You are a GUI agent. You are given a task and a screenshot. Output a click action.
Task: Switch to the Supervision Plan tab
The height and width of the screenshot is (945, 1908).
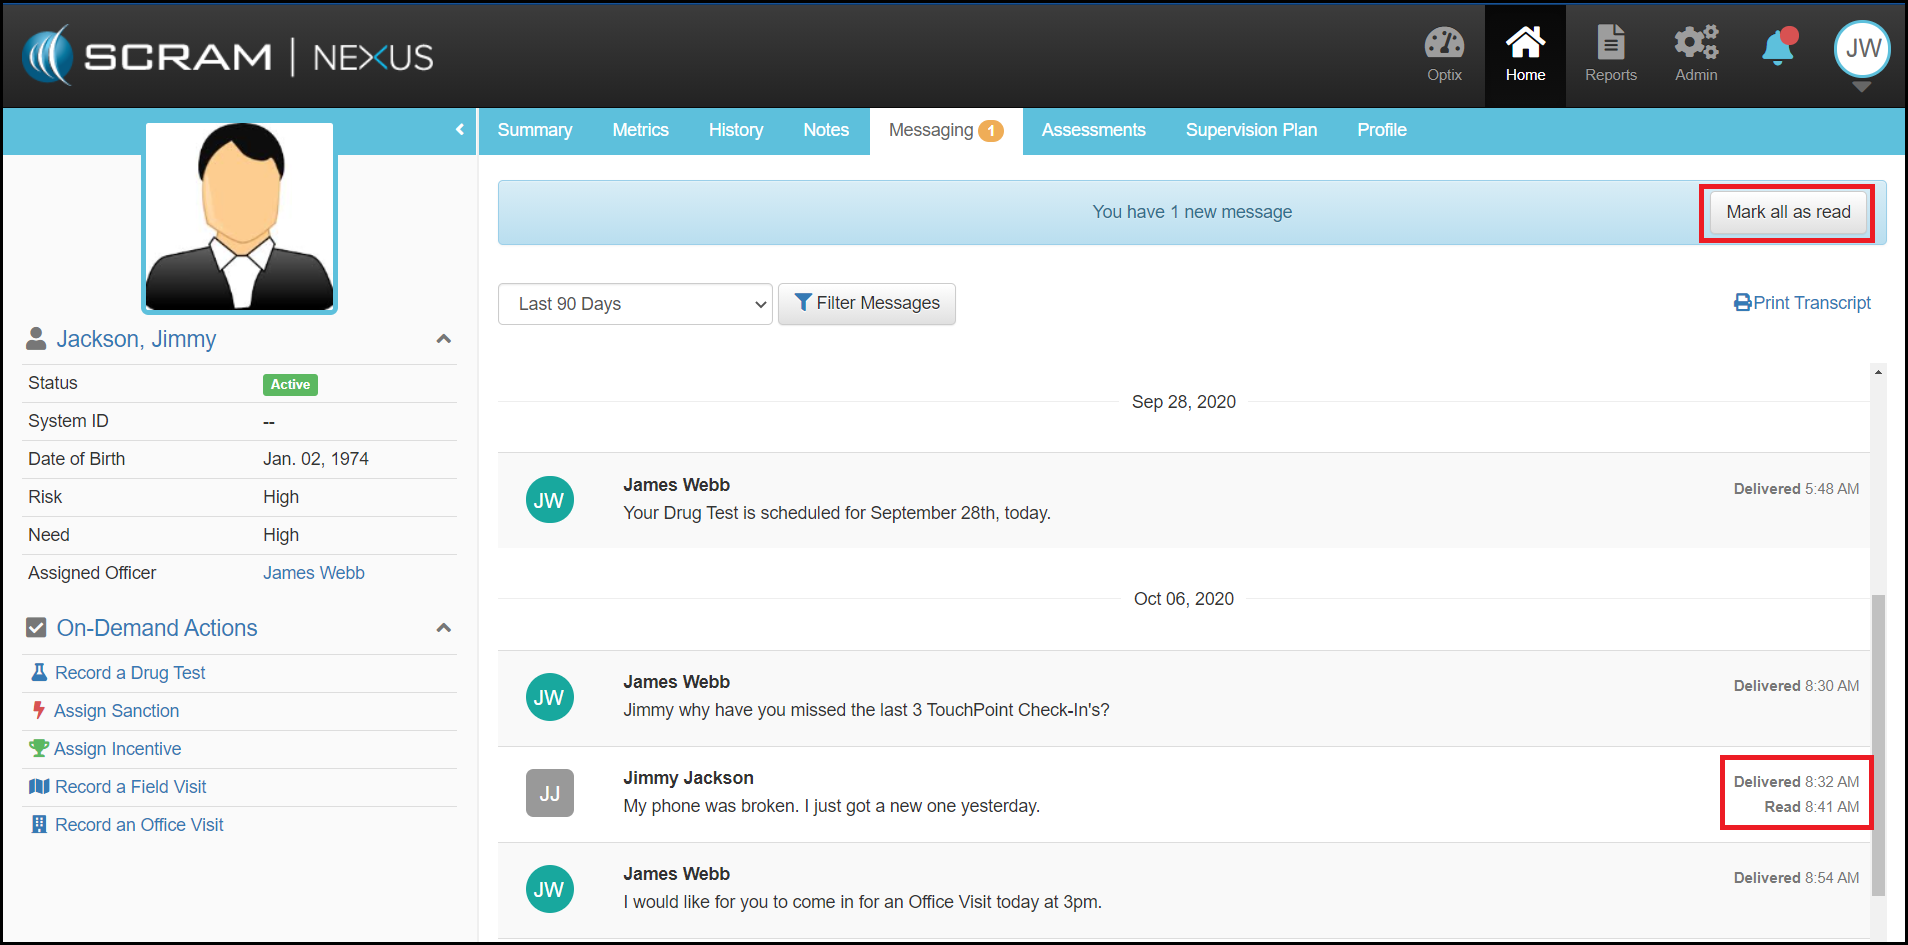click(x=1251, y=130)
